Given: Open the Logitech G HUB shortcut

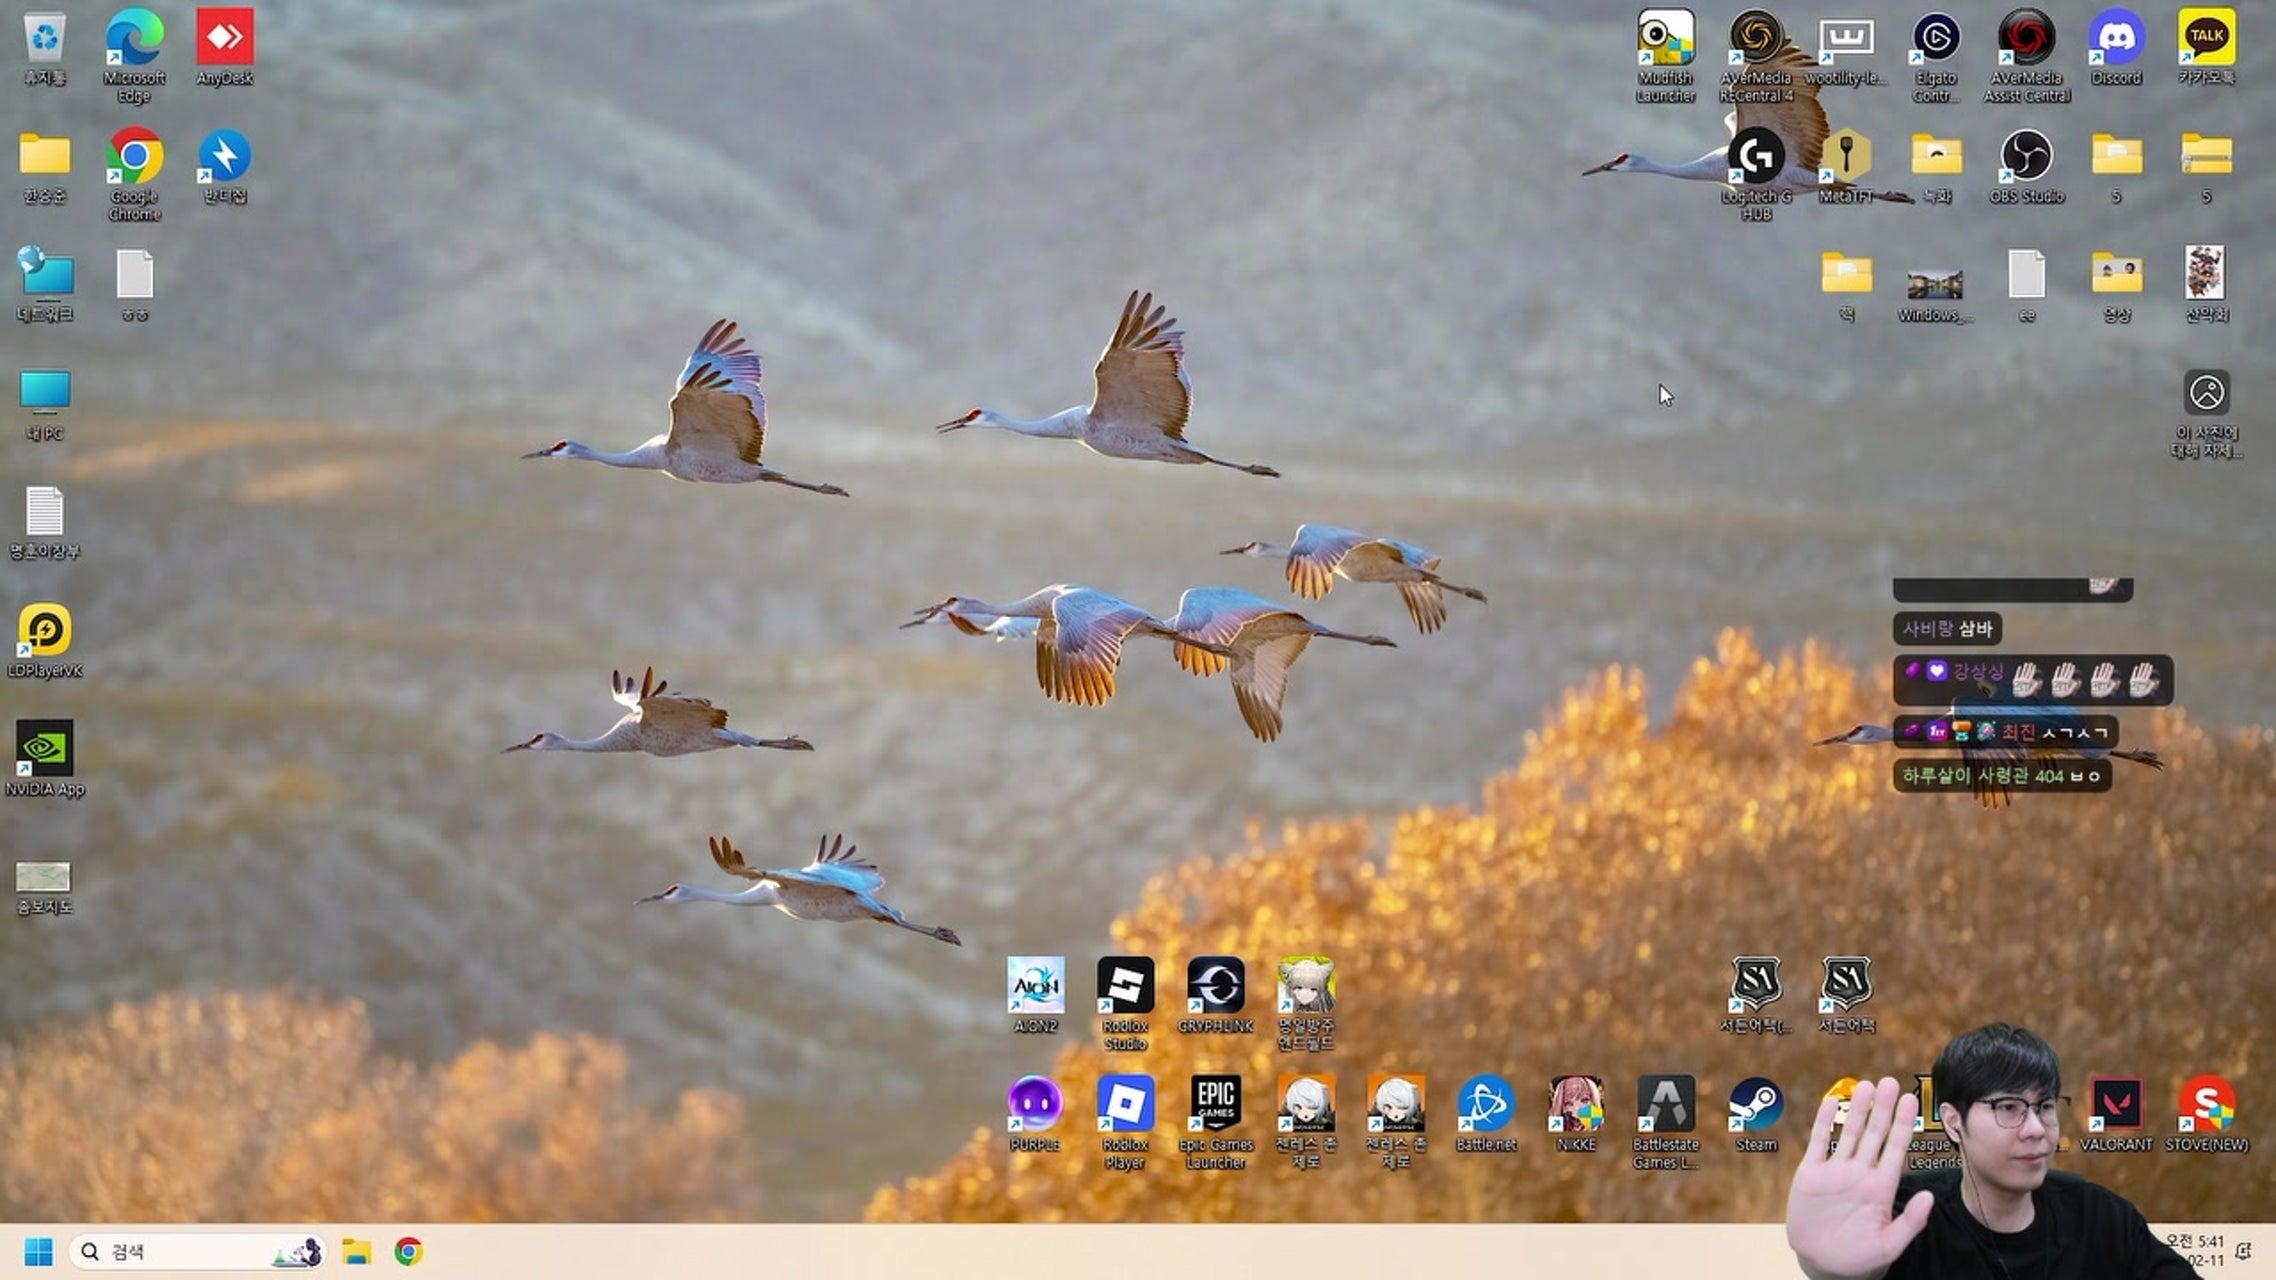Looking at the screenshot, I should 1756,158.
